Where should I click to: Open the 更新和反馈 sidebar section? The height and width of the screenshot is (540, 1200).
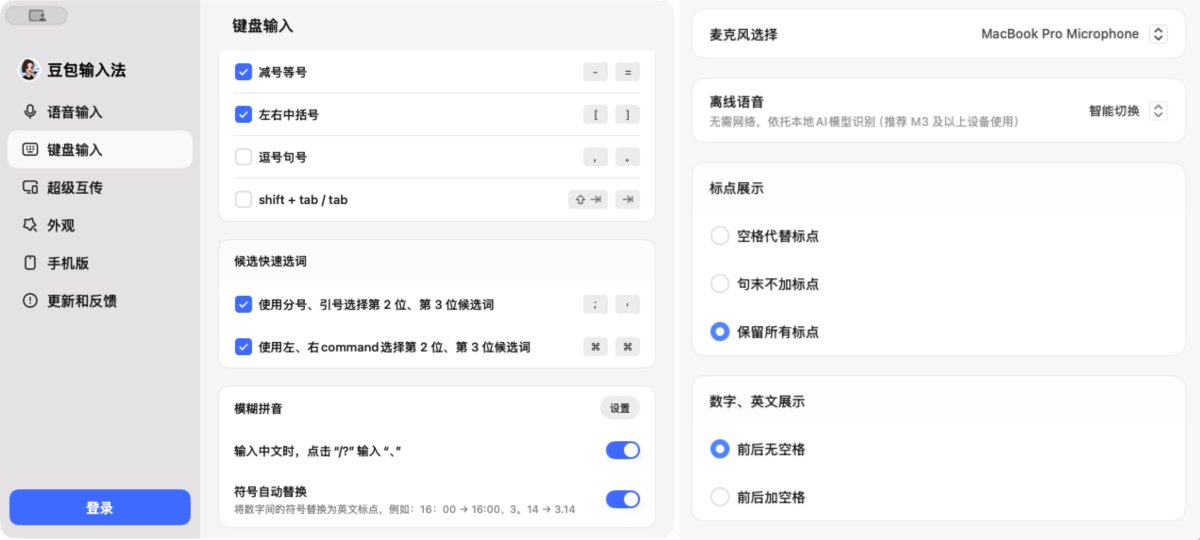[x=100, y=300]
